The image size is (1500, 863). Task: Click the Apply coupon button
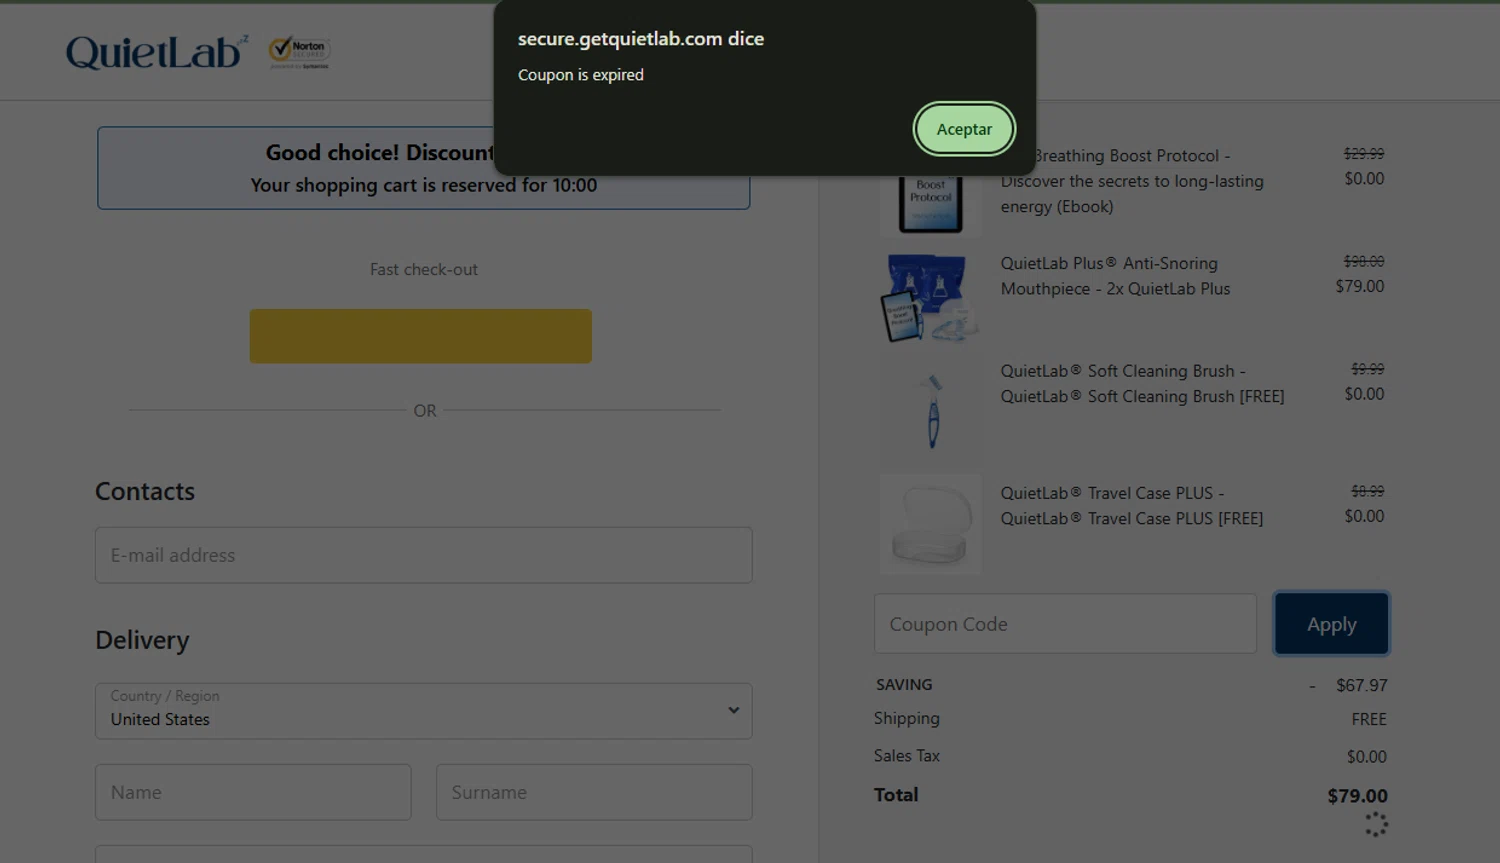1331,624
